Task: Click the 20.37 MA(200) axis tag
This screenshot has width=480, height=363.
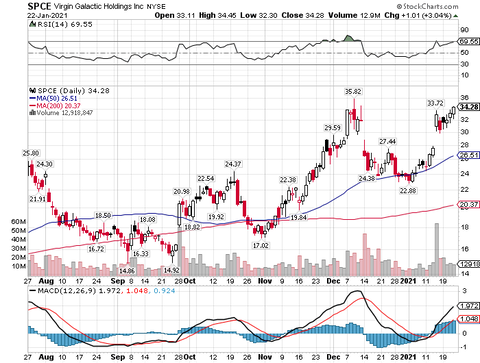Action: [469, 205]
